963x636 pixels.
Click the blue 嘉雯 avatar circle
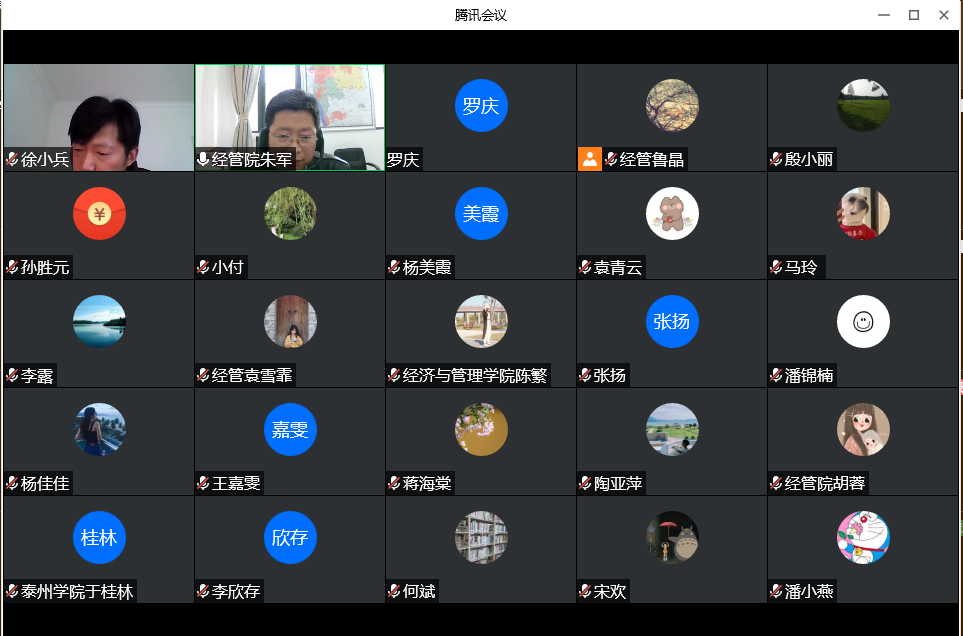[290, 429]
